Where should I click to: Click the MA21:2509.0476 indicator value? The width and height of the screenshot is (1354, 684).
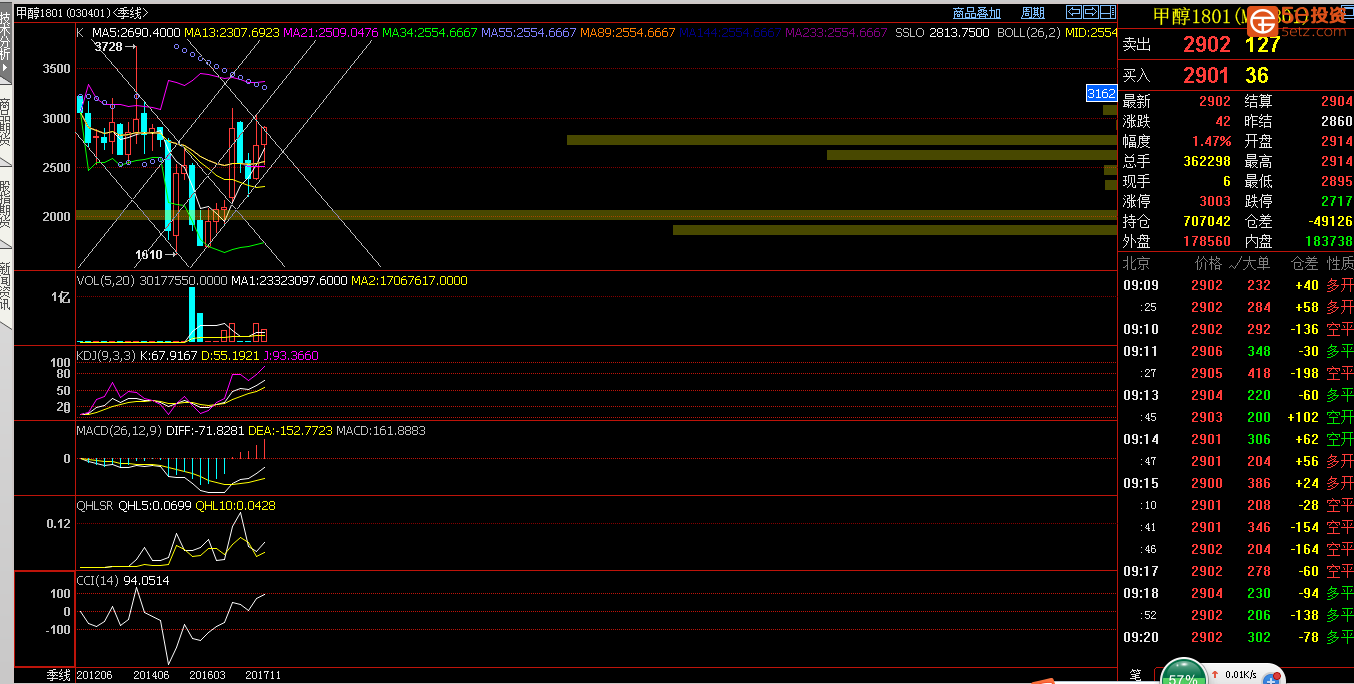tap(331, 32)
